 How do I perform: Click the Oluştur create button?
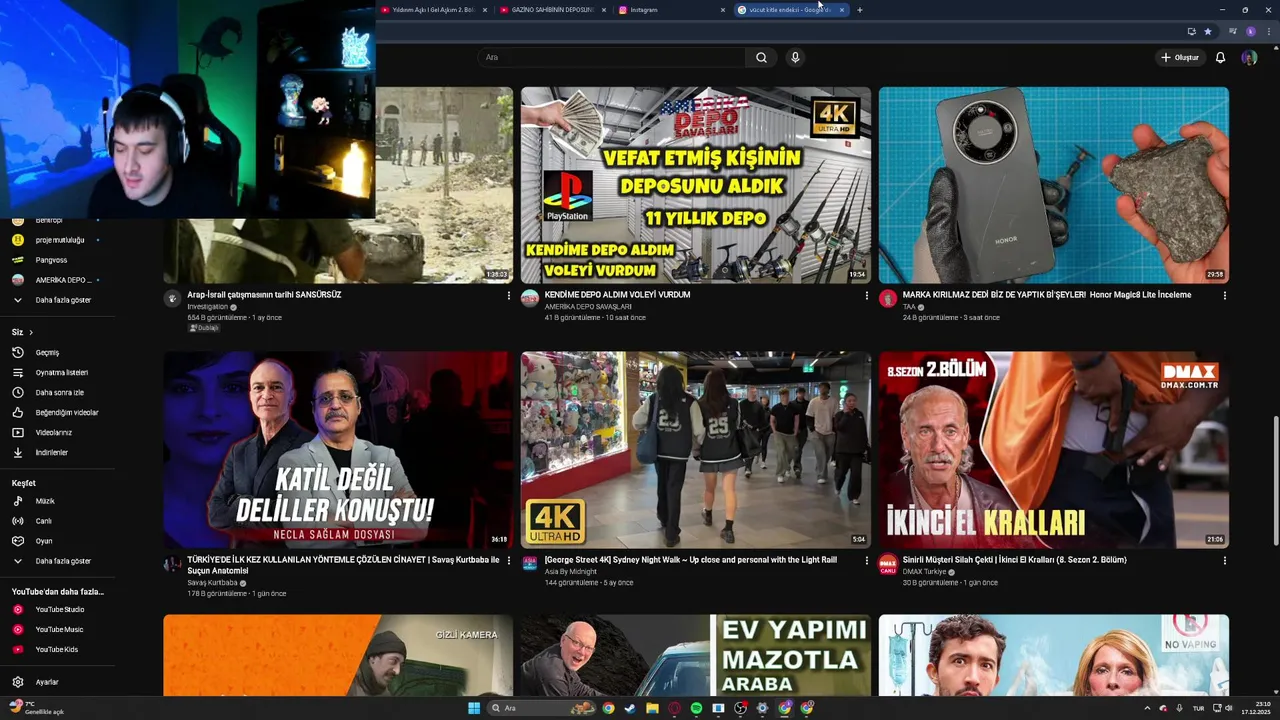click(x=1180, y=58)
